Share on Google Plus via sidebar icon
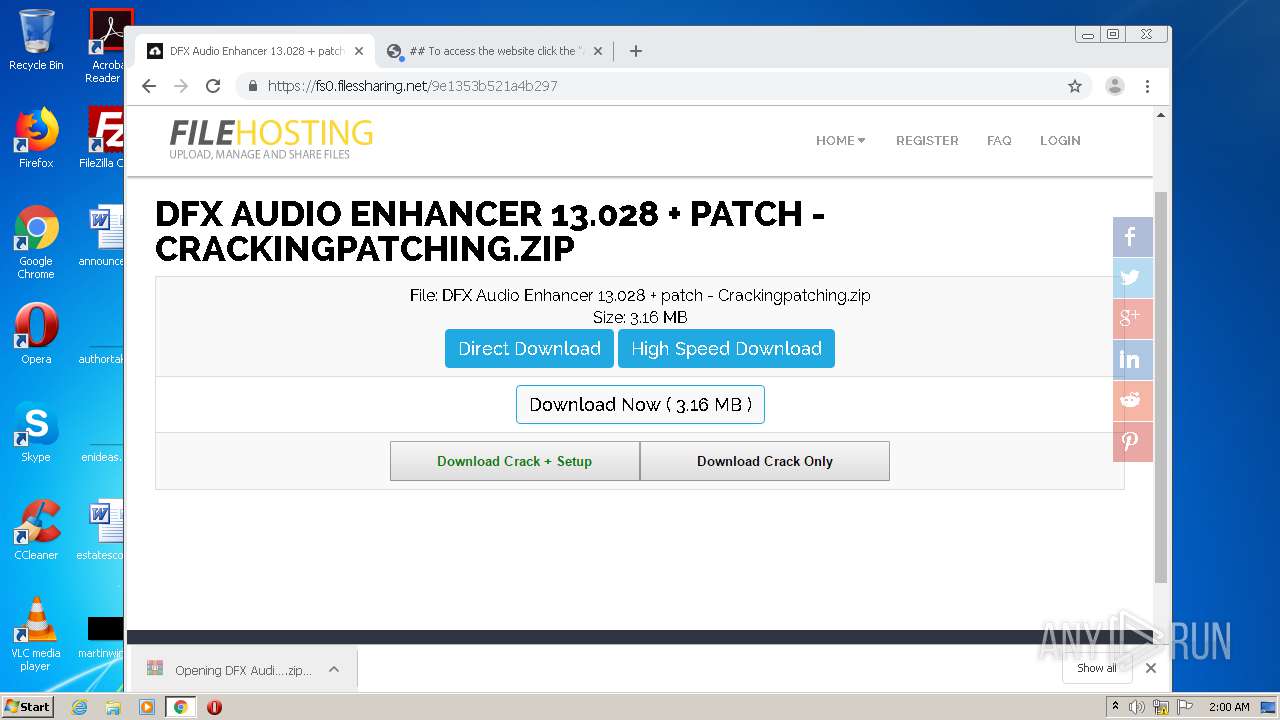Image resolution: width=1280 pixels, height=720 pixels. (x=1133, y=319)
